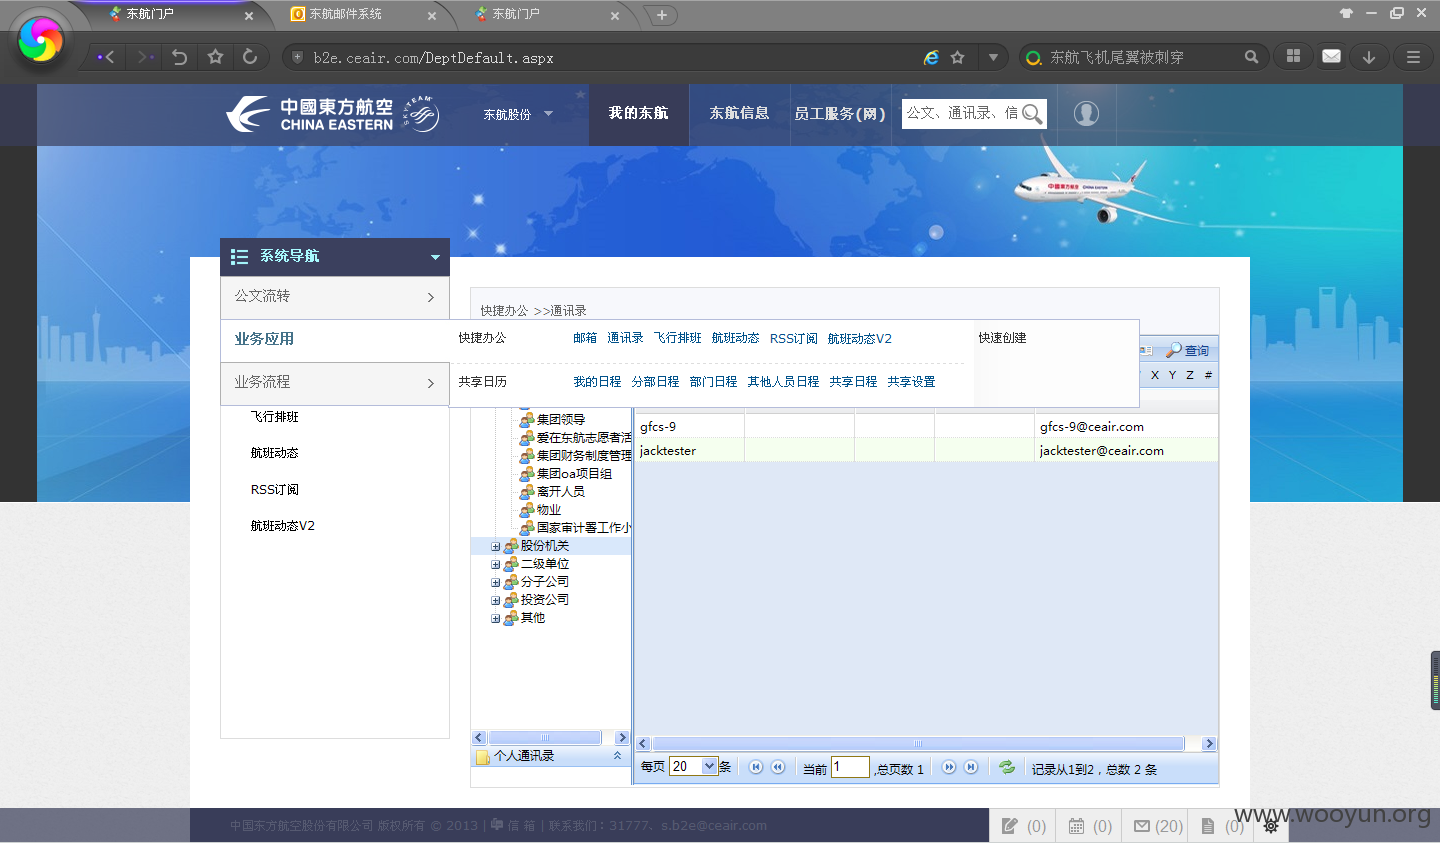Viewport: 1440px width, 843px height.
Task: Click the portal search magnifier icon
Action: [x=1033, y=114]
